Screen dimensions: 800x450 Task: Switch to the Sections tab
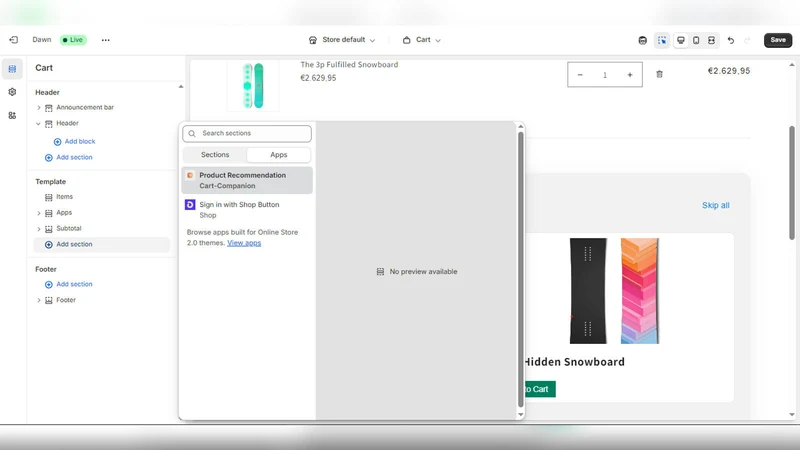[x=215, y=155]
